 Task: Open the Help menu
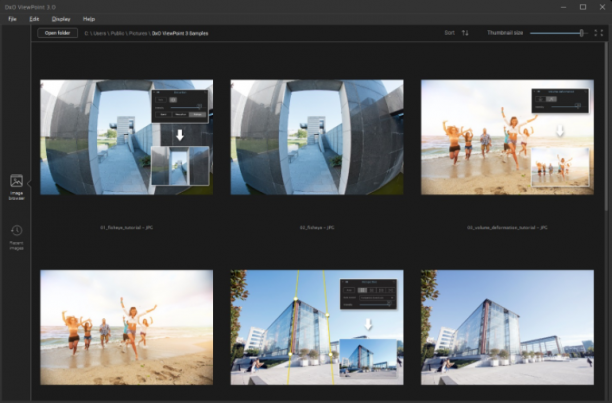pyautogui.click(x=89, y=19)
